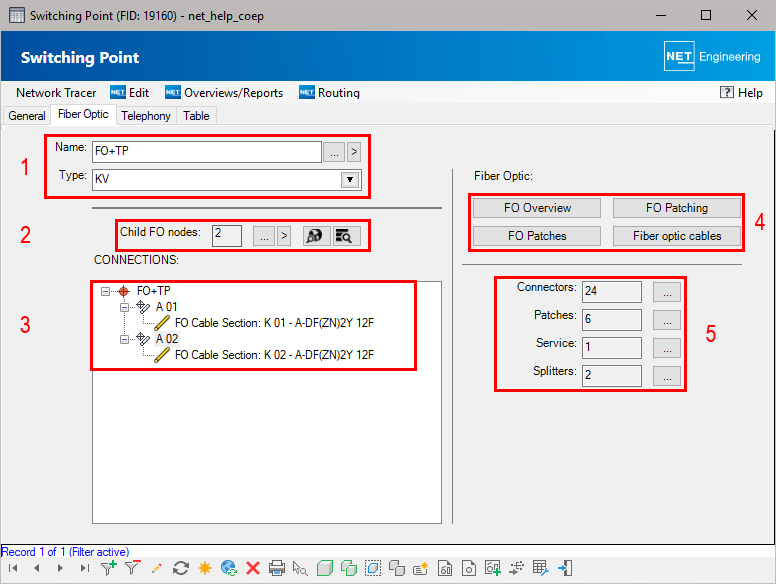
Task: Collapse the A 01 tree node
Action: [x=124, y=307]
